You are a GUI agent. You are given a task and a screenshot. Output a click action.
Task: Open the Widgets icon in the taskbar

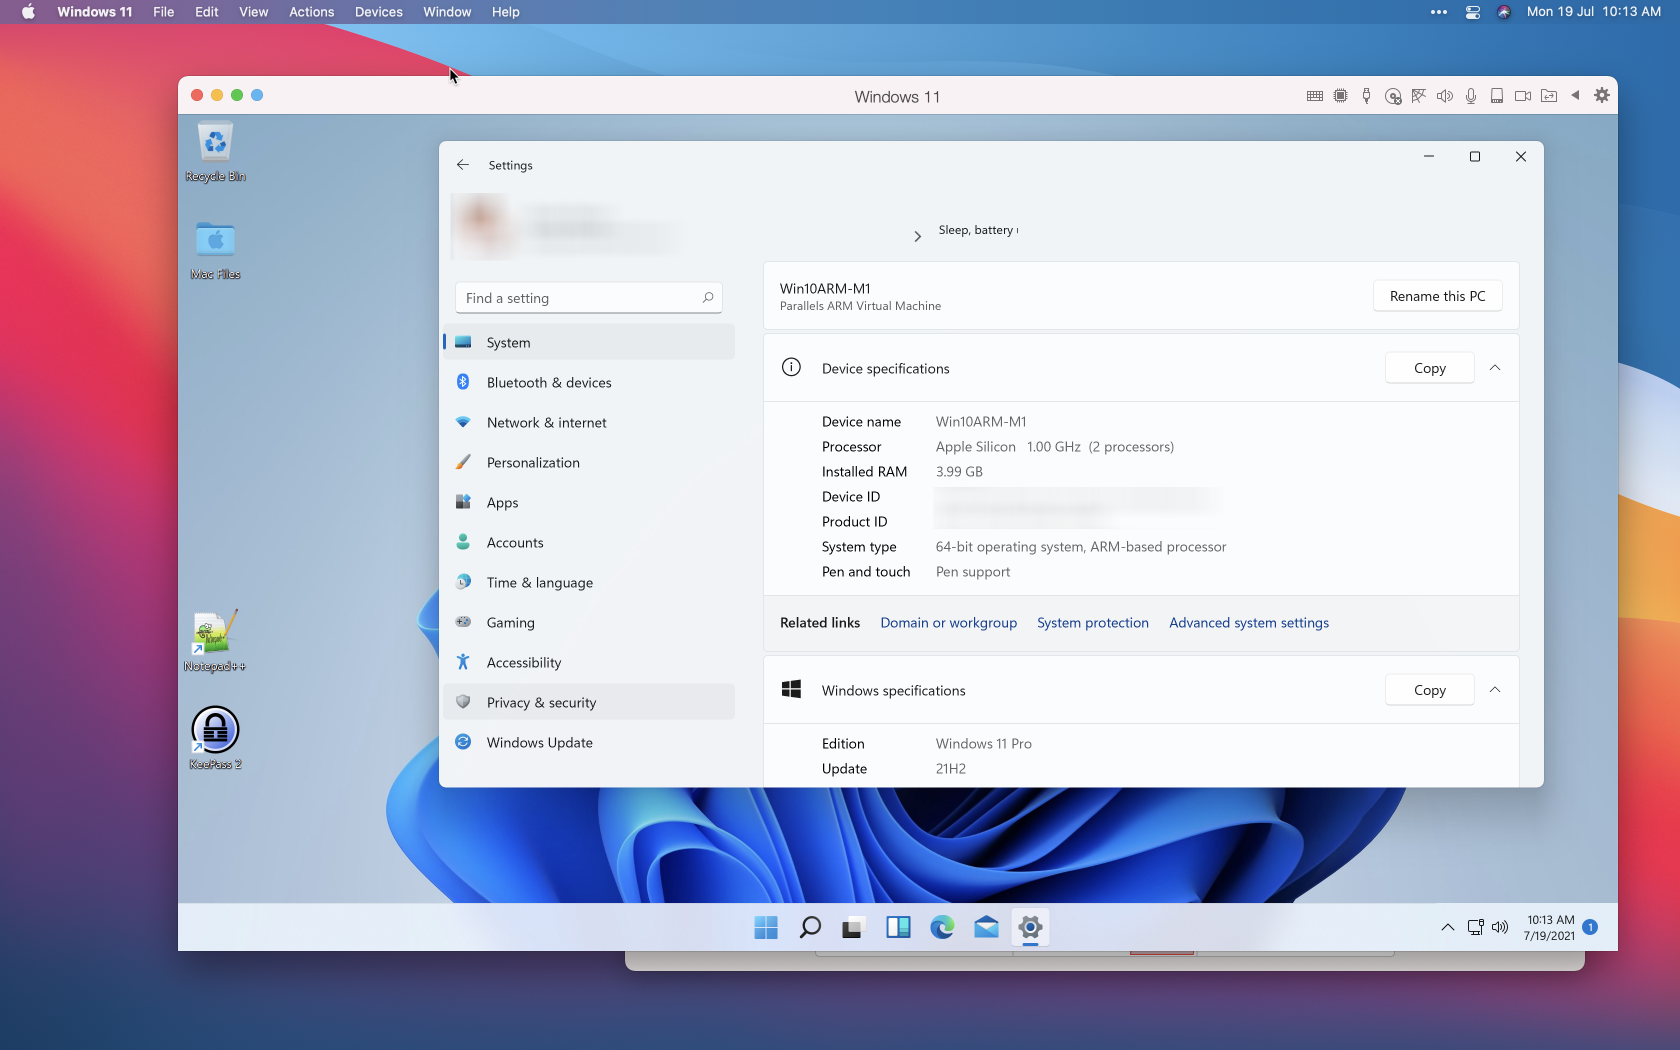click(x=898, y=928)
